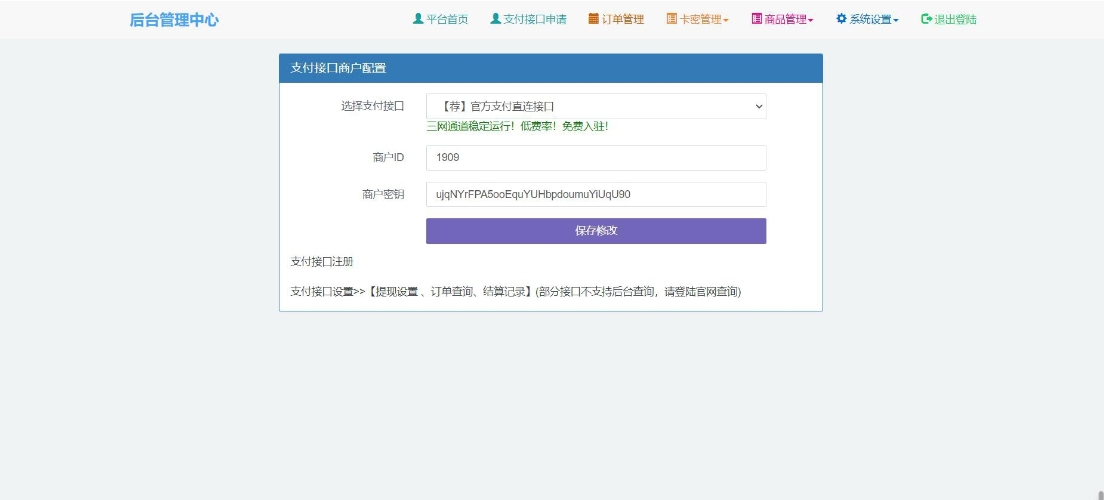
Task: Click the list icon beside 卡密管理
Action: (672, 19)
